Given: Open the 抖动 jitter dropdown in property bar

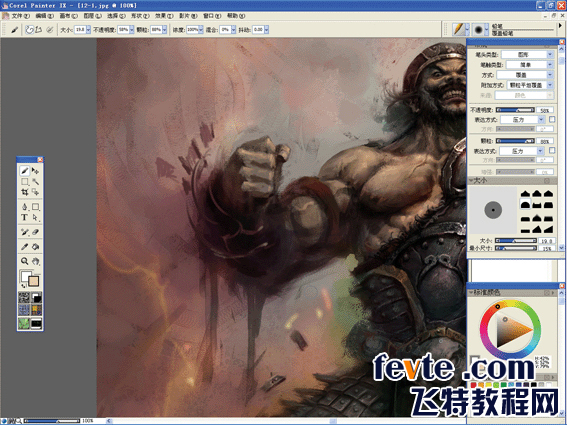Looking at the screenshot, I should point(267,30).
